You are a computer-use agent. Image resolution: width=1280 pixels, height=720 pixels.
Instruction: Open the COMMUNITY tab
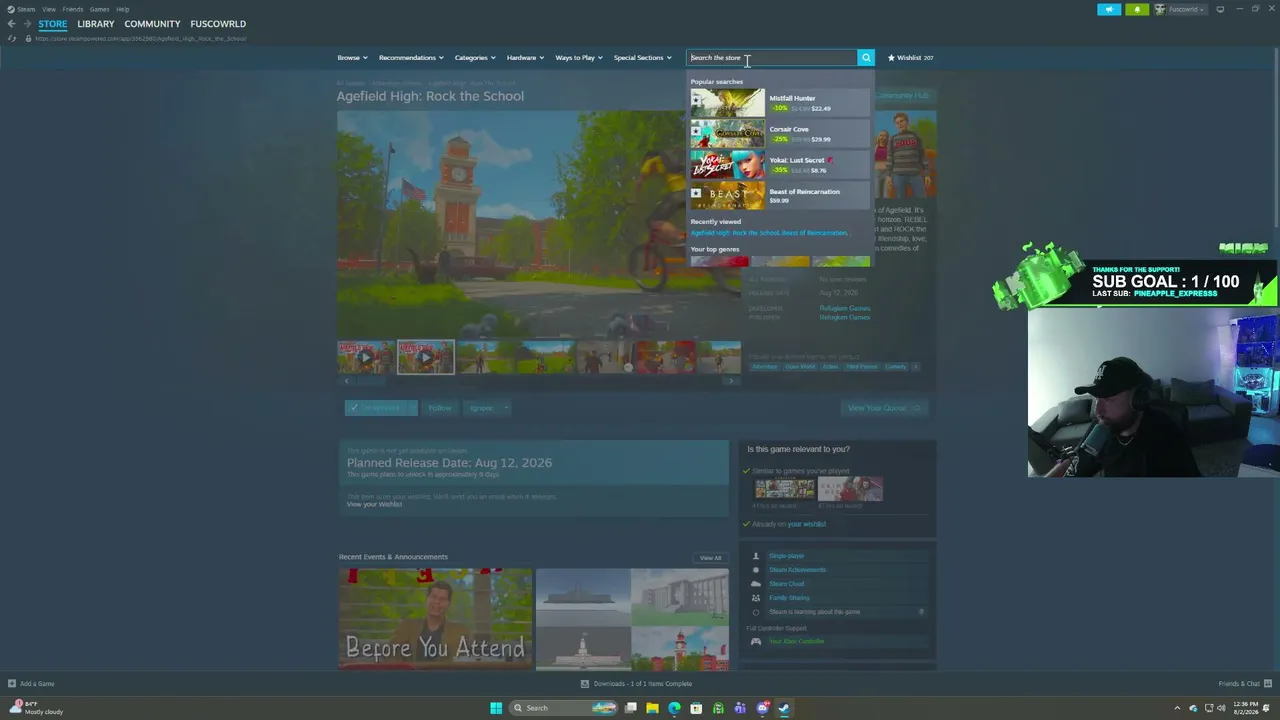tap(153, 24)
